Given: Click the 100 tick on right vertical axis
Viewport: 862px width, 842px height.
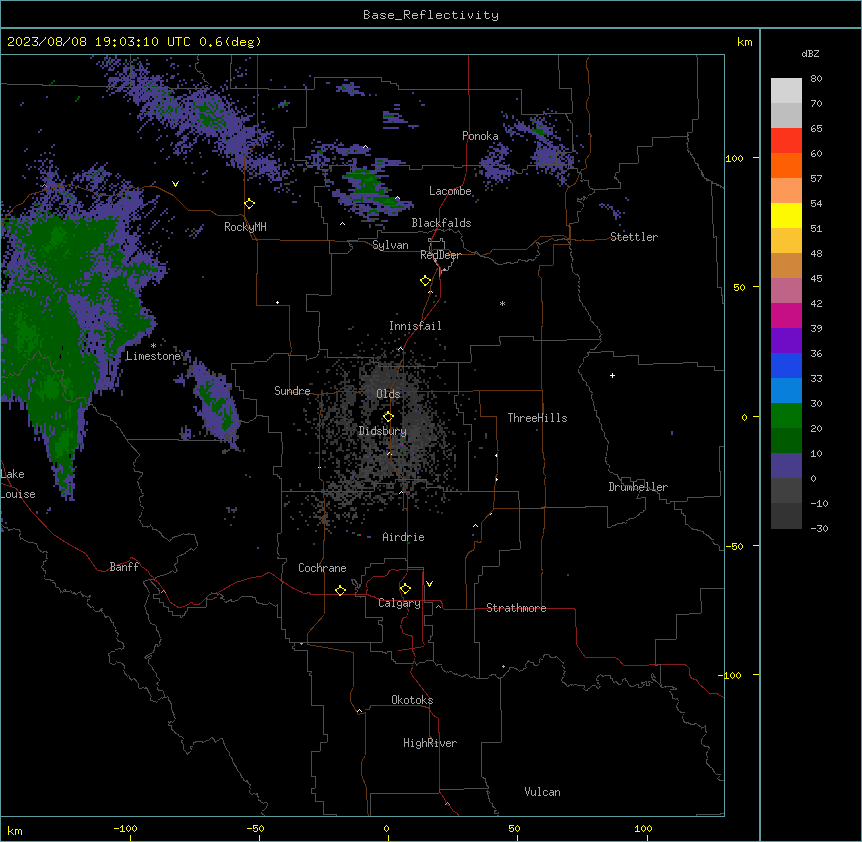Looking at the screenshot, I should [734, 158].
